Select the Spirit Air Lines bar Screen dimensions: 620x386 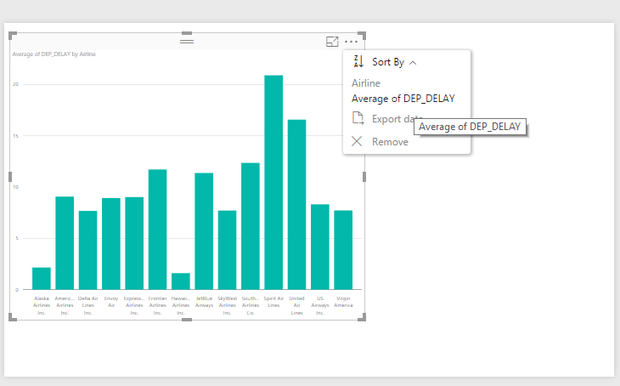(274, 182)
